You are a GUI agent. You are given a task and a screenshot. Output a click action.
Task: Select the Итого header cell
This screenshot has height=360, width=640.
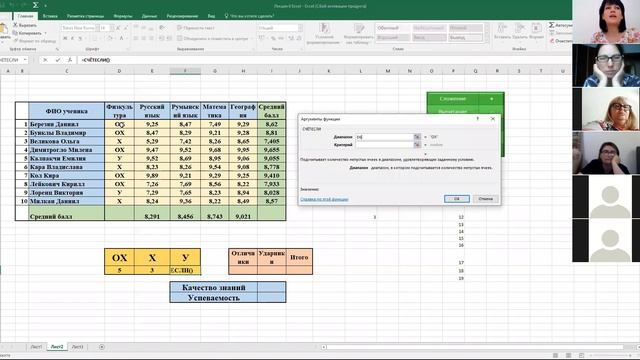pos(299,257)
